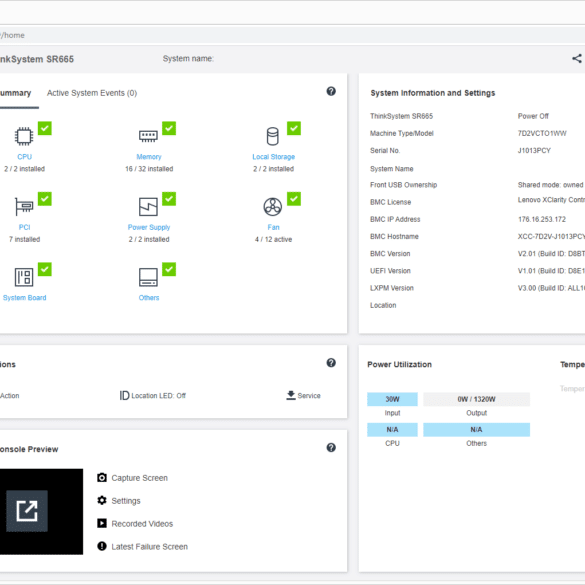Viewport: 585px width, 585px height.
Task: Switch to Active System Events (0) tab
Action: tap(92, 93)
